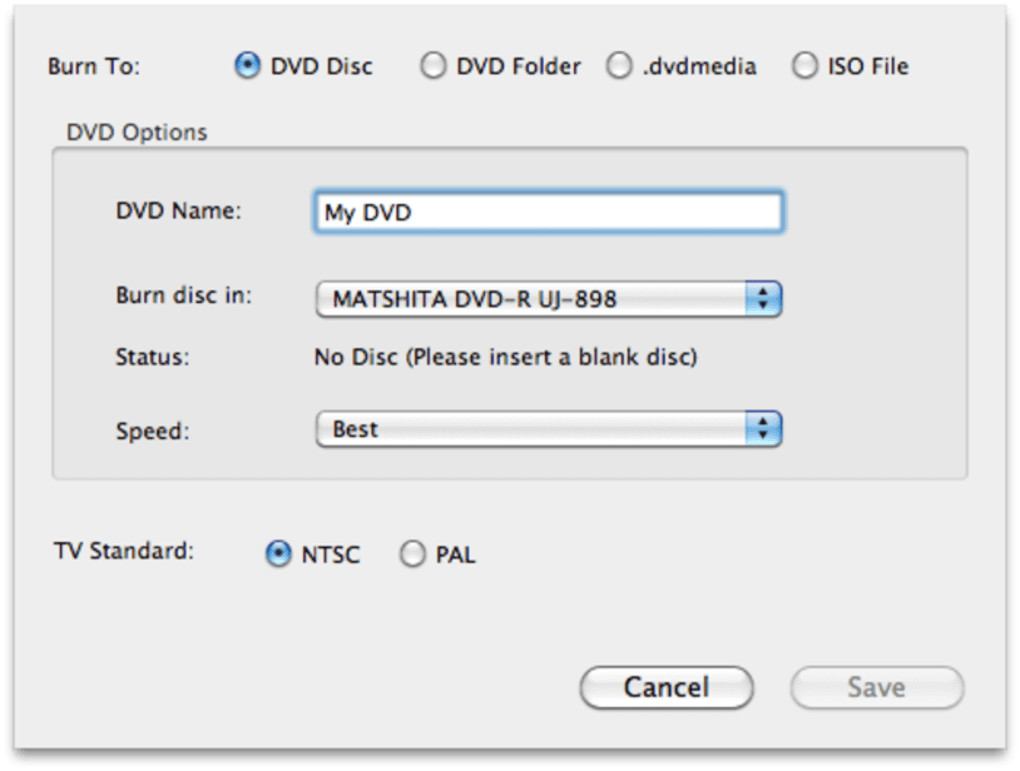The width and height of the screenshot is (1020, 771).
Task: Select the NTSC TV standard
Action: [x=278, y=554]
